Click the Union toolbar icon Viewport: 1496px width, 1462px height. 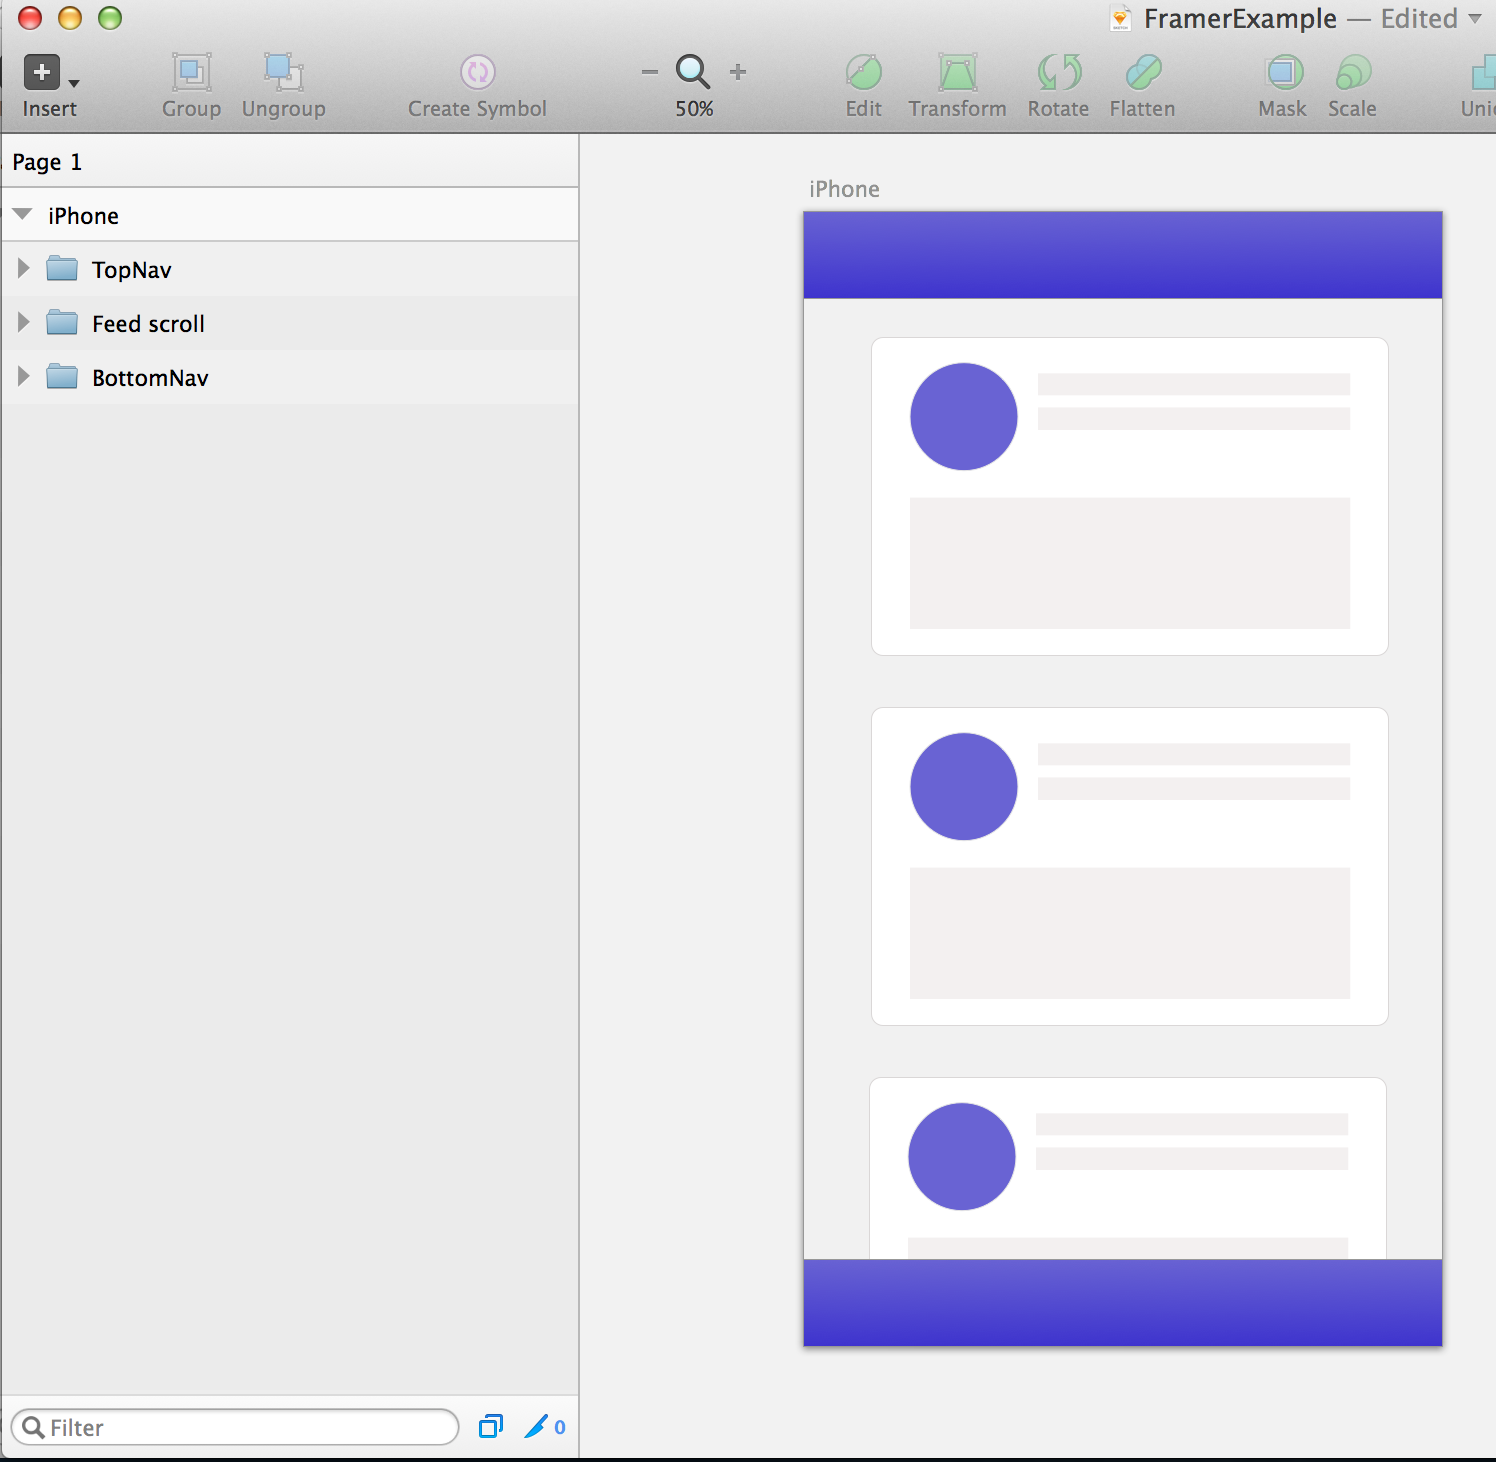tap(1482, 72)
